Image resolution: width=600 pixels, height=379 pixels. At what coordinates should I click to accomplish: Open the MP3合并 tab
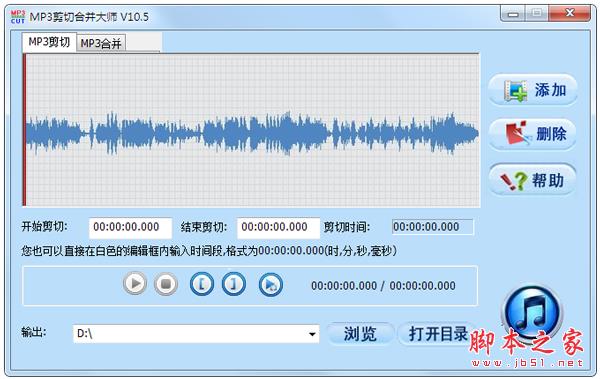101,43
